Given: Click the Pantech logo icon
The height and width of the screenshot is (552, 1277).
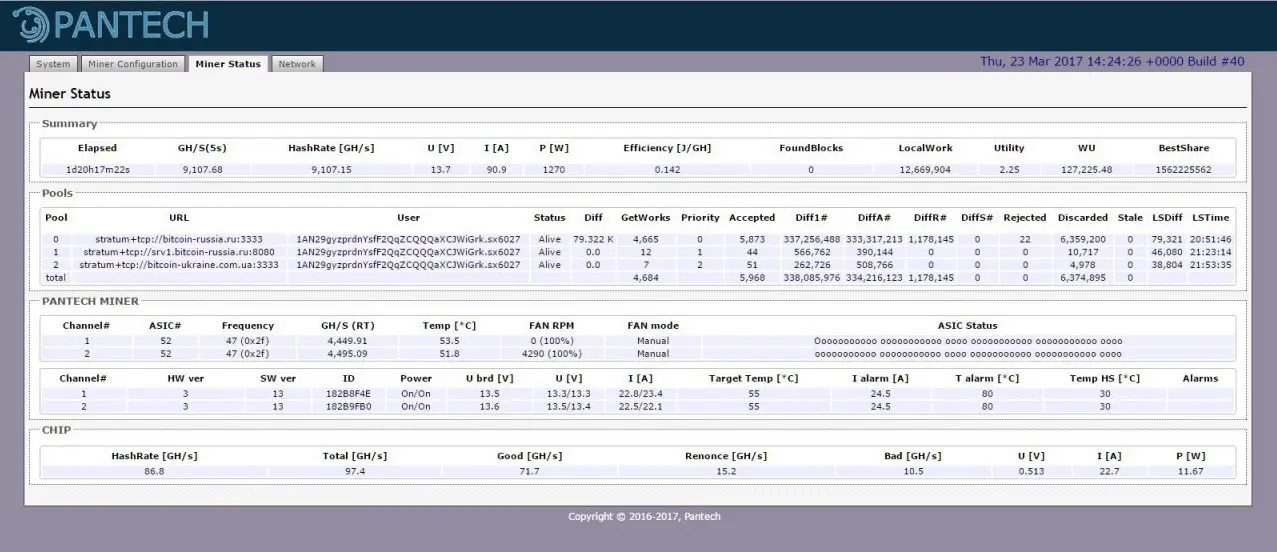Looking at the screenshot, I should pos(32,26).
